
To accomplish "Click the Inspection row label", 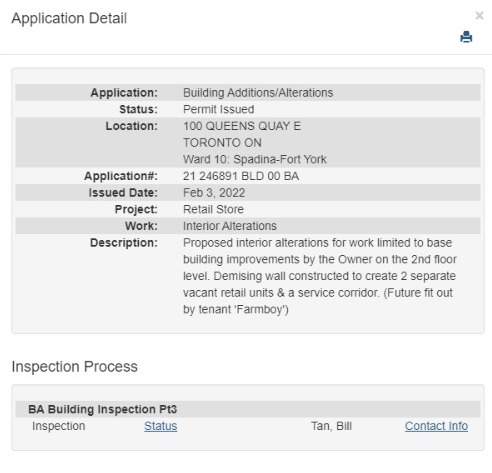I will click(x=59, y=426).
